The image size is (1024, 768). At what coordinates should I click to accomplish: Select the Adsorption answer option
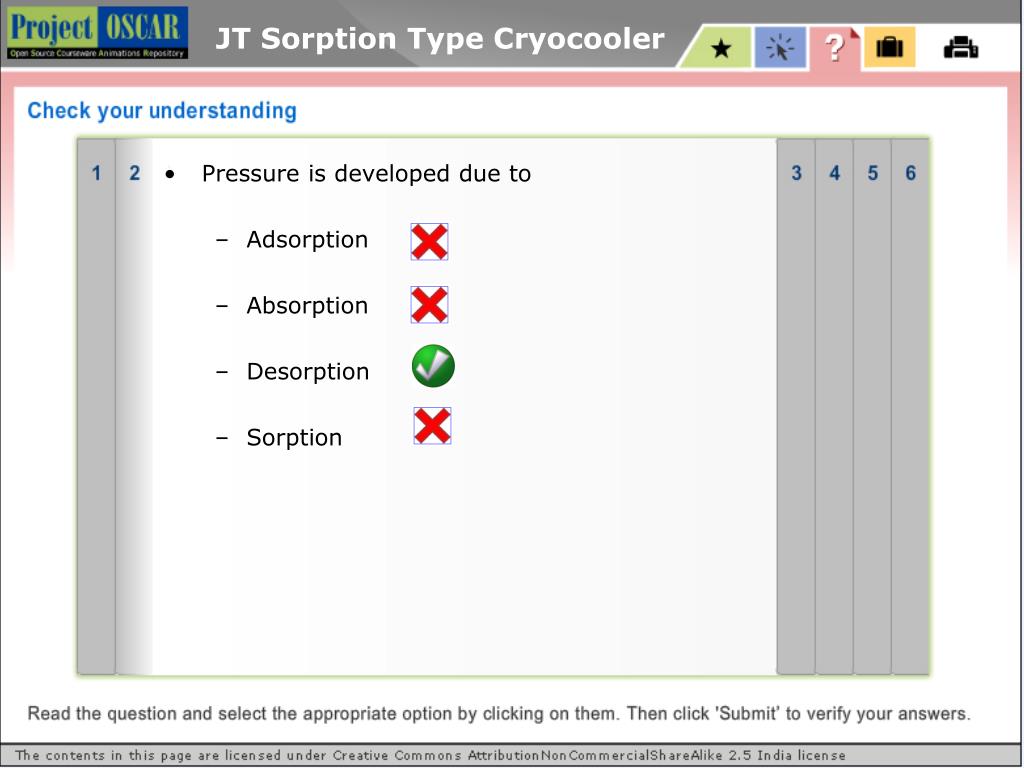(x=307, y=240)
